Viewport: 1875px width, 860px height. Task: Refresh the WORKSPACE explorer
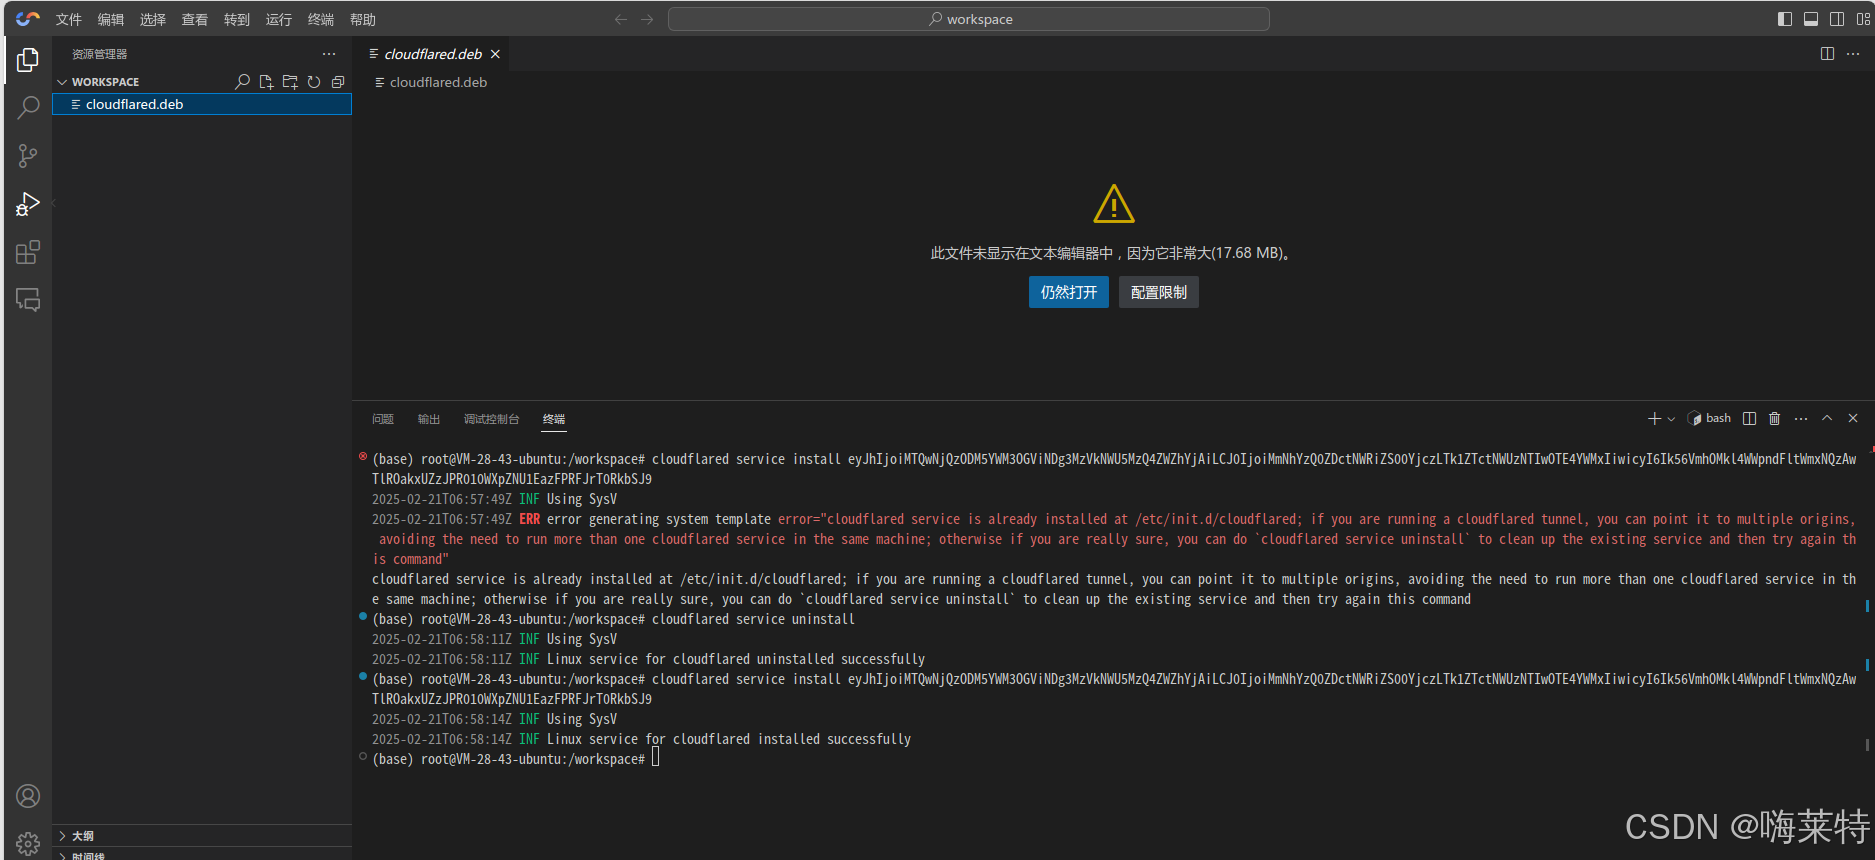coord(314,82)
